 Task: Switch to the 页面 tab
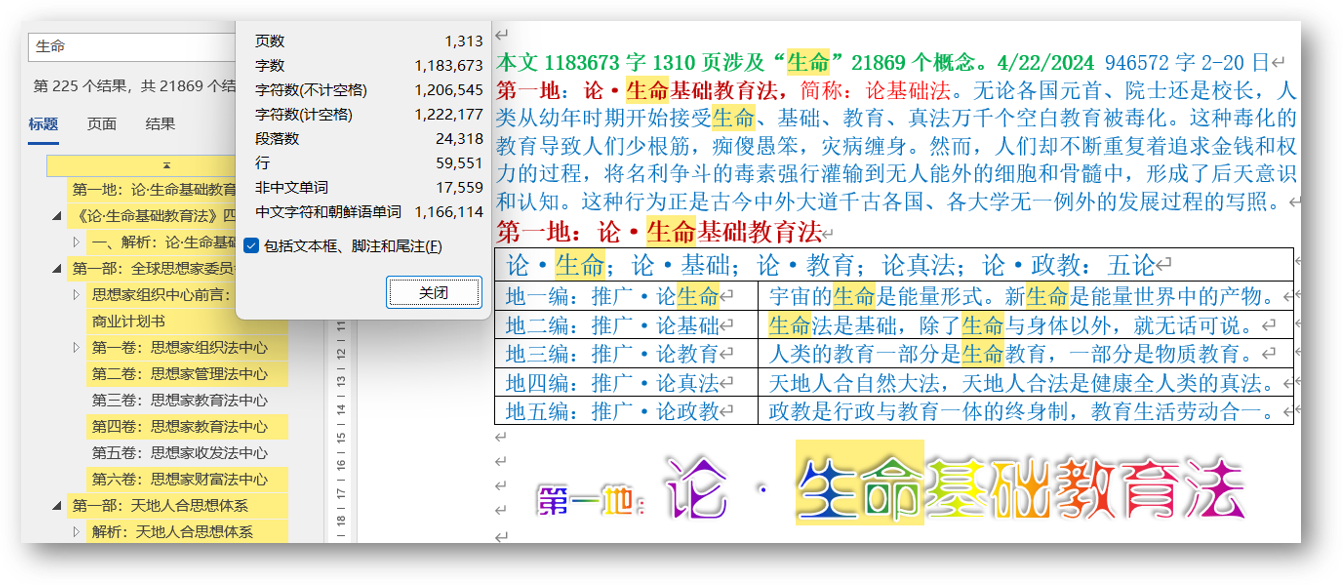(101, 124)
